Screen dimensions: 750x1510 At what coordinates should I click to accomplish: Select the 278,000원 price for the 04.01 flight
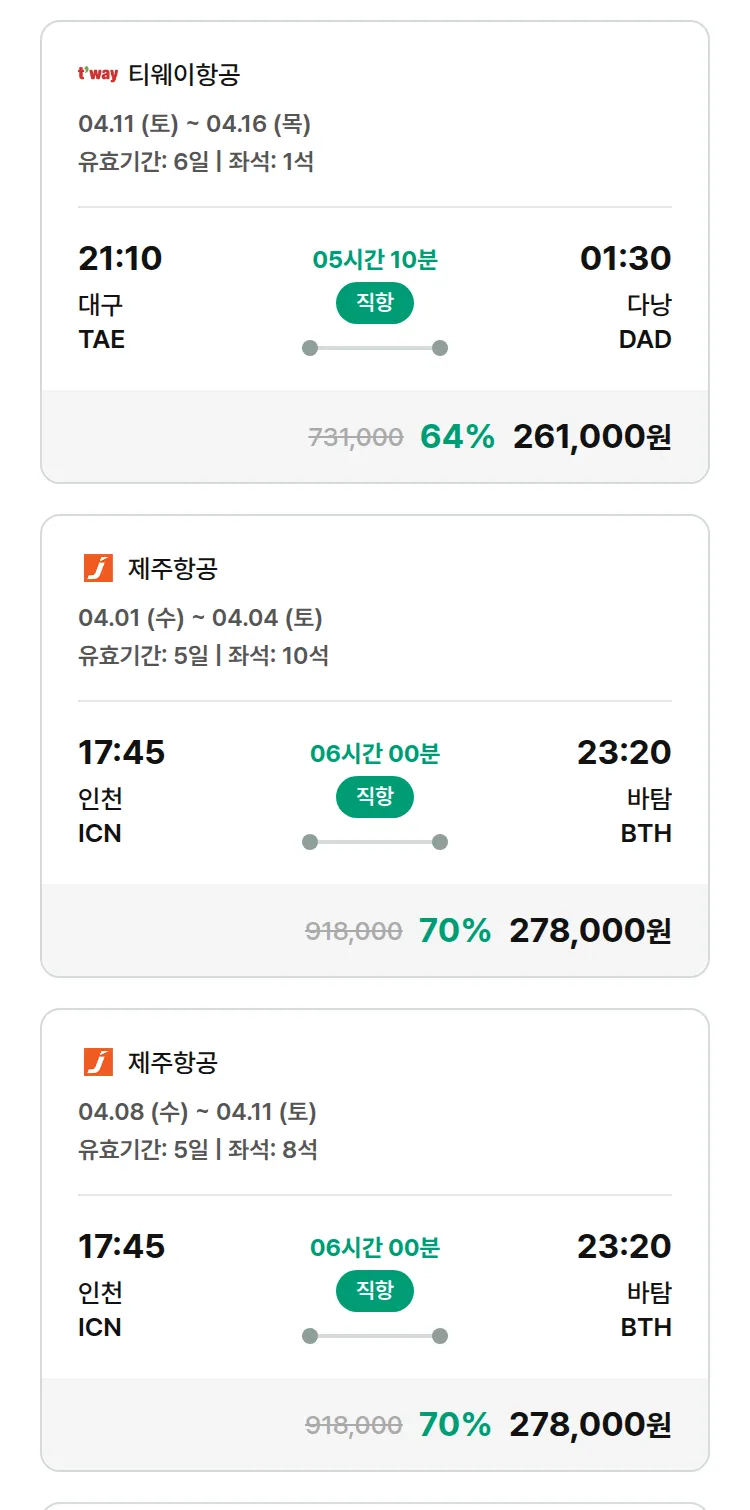(590, 931)
